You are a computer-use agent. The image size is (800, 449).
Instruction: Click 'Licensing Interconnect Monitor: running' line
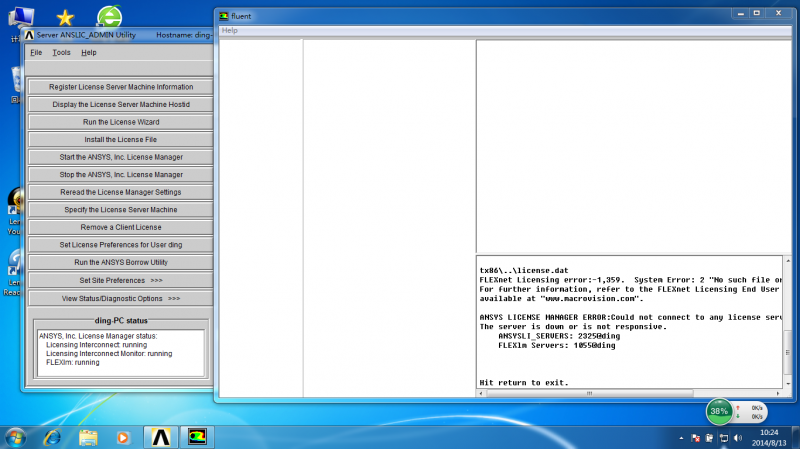(109, 354)
